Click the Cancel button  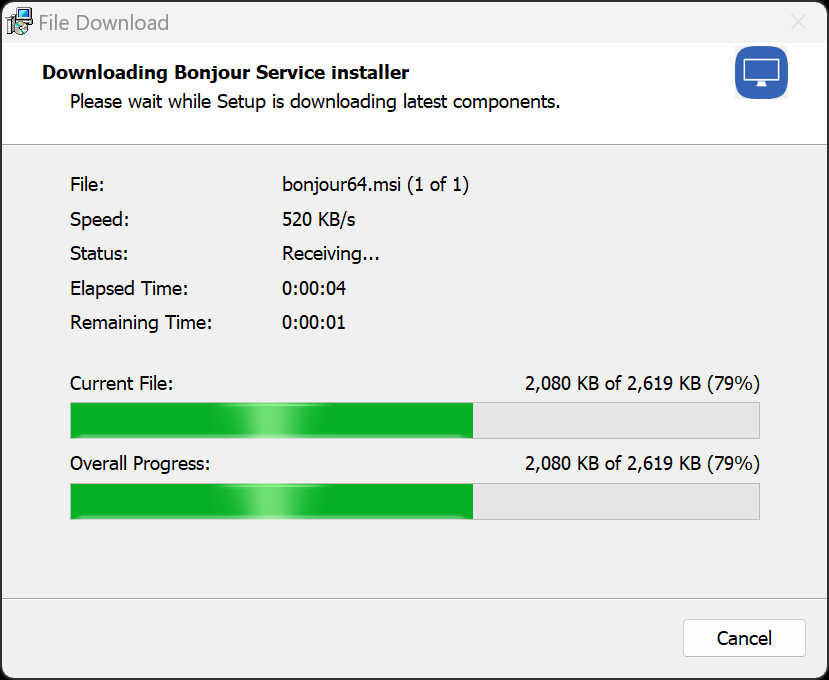pyautogui.click(x=744, y=638)
